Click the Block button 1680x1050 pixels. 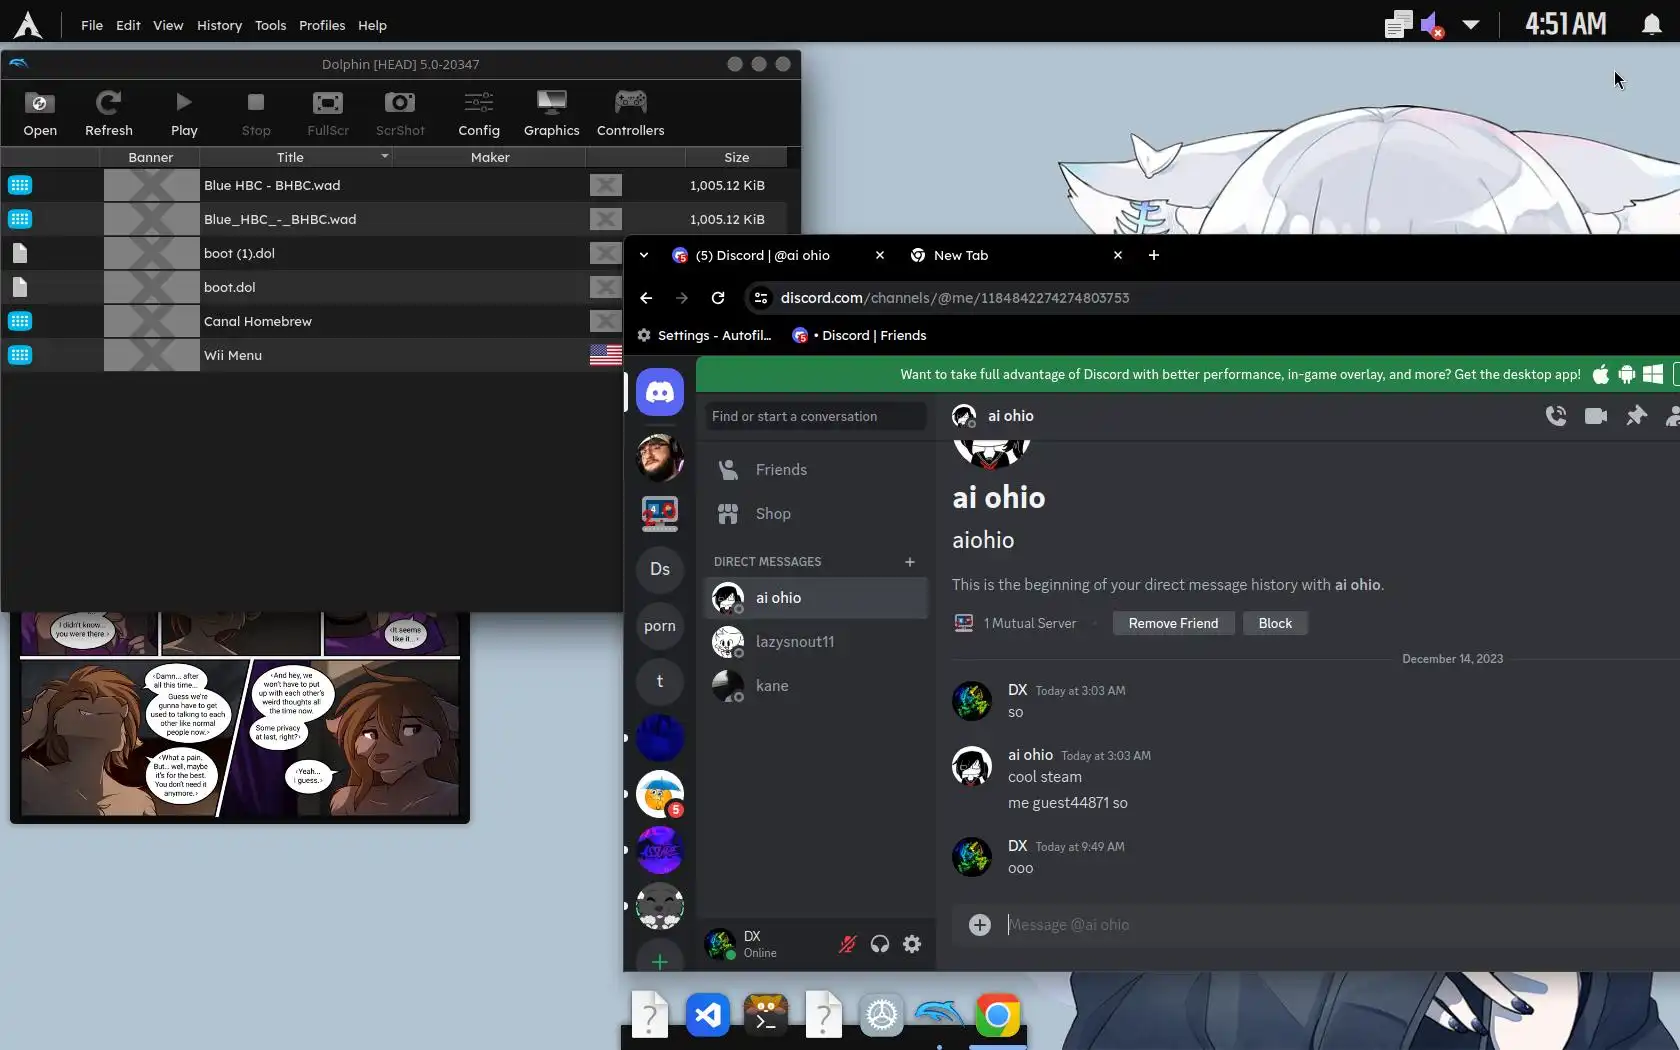(1275, 624)
